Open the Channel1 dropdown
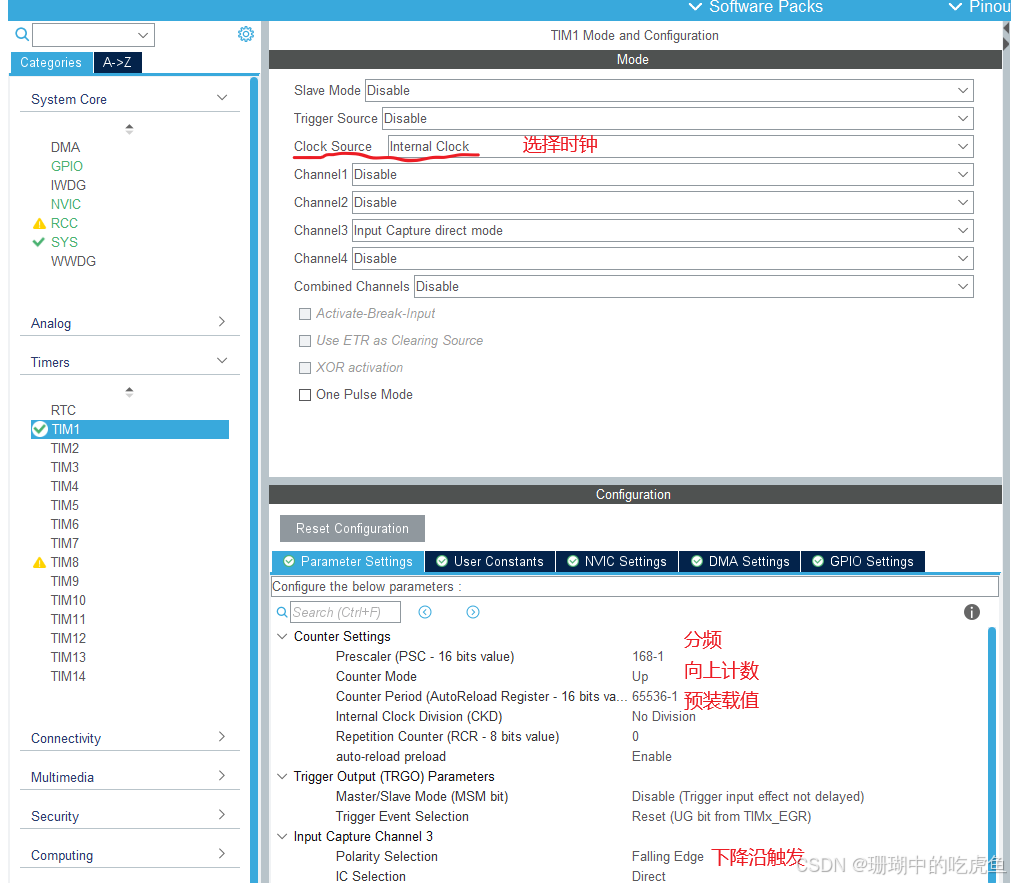1011x883 pixels. click(663, 175)
